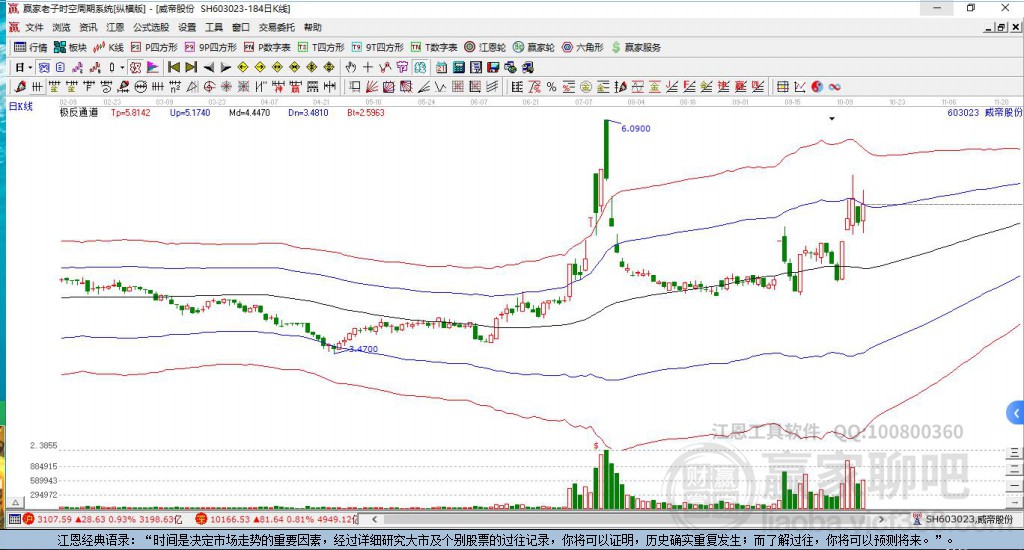Open the colored grid table tool

[782, 86]
